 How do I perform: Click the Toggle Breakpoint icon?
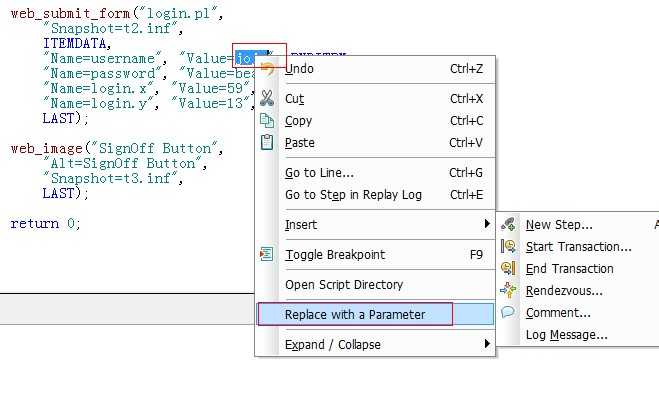pyautogui.click(x=266, y=254)
